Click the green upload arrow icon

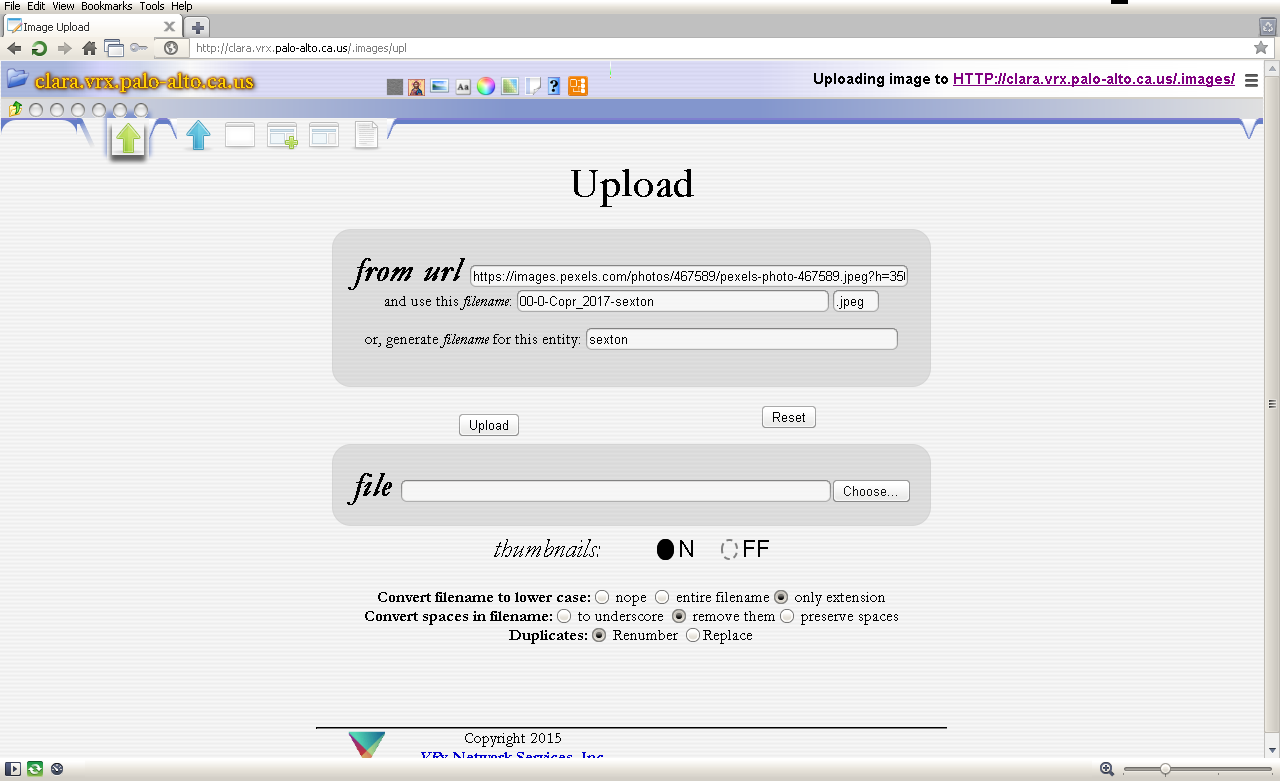pos(127,138)
